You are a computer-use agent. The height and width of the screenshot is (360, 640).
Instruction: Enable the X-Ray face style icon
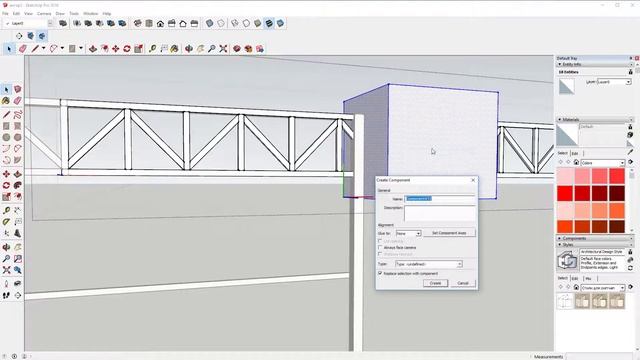coord(209,24)
